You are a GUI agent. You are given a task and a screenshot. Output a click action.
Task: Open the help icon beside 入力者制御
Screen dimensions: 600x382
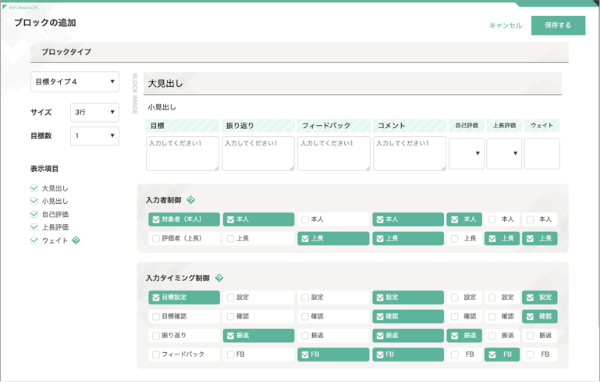point(191,200)
